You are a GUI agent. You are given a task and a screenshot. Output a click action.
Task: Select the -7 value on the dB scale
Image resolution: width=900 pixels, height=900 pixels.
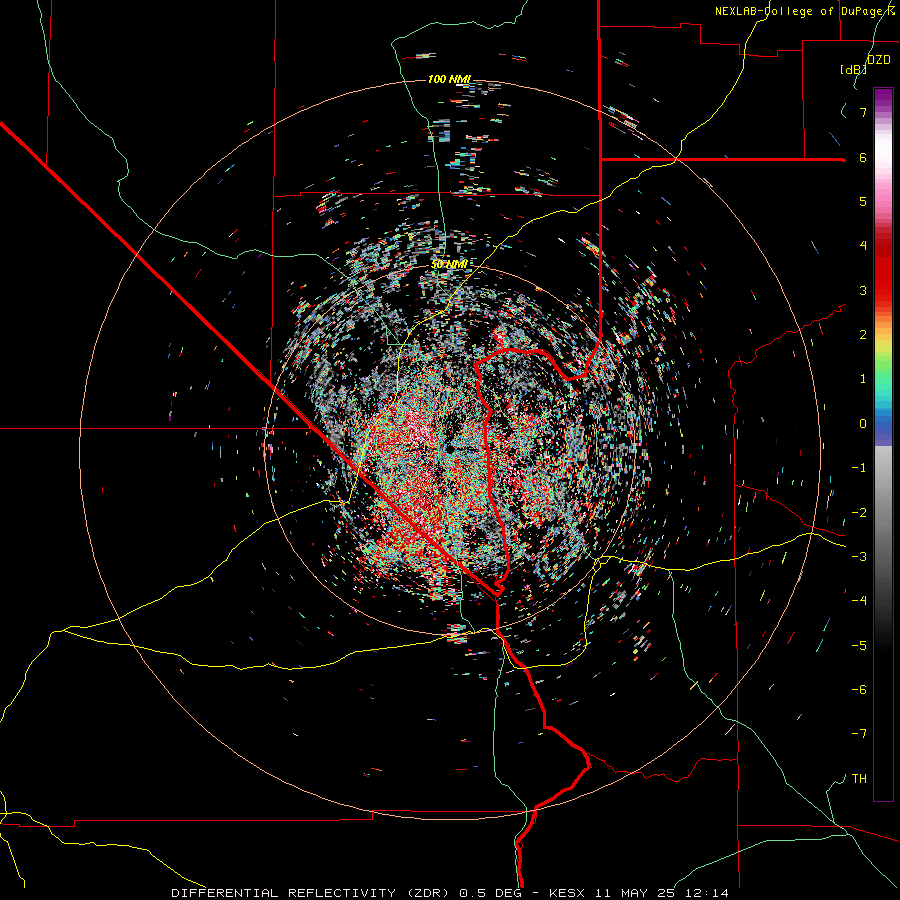point(859,734)
